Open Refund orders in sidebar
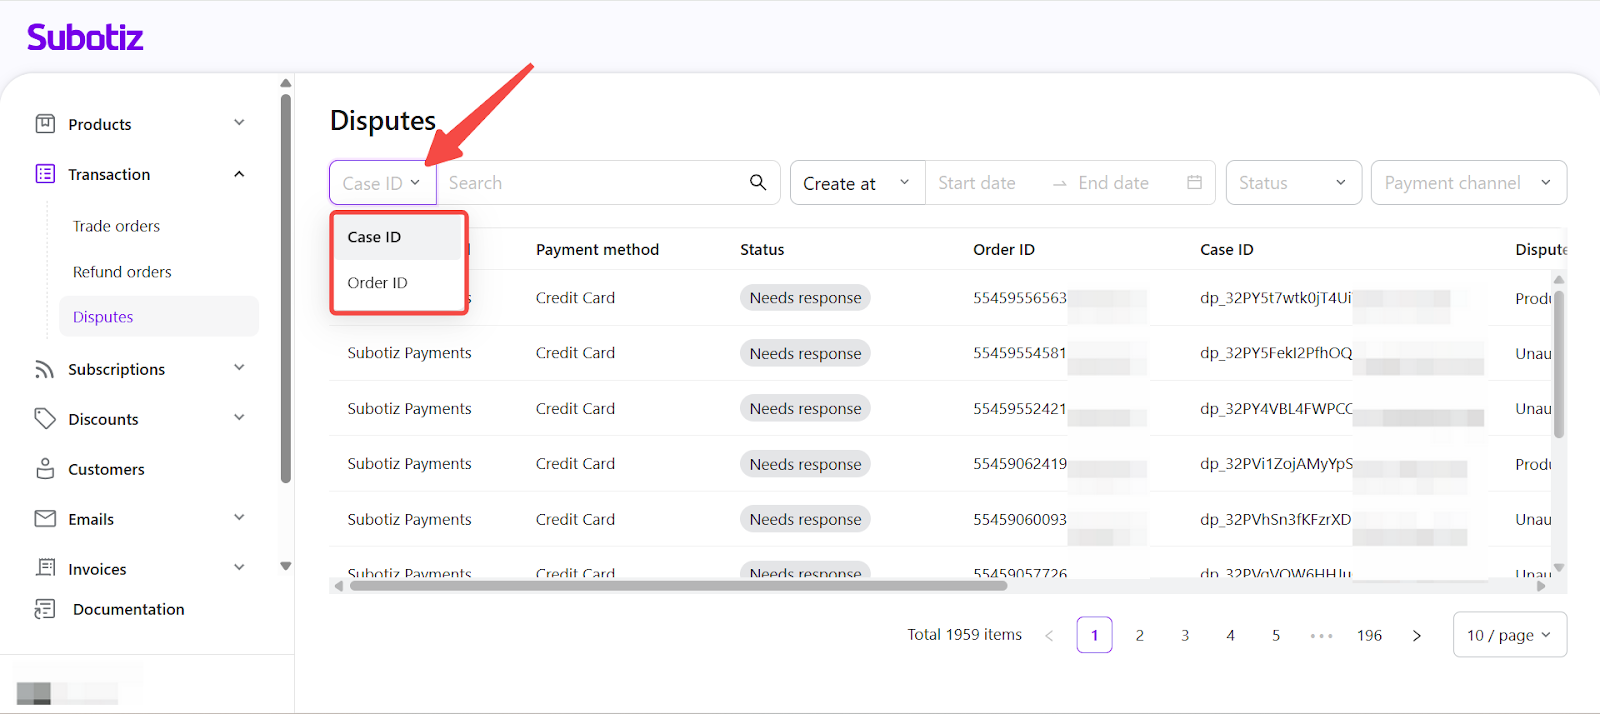This screenshot has width=1600, height=714. click(x=122, y=272)
